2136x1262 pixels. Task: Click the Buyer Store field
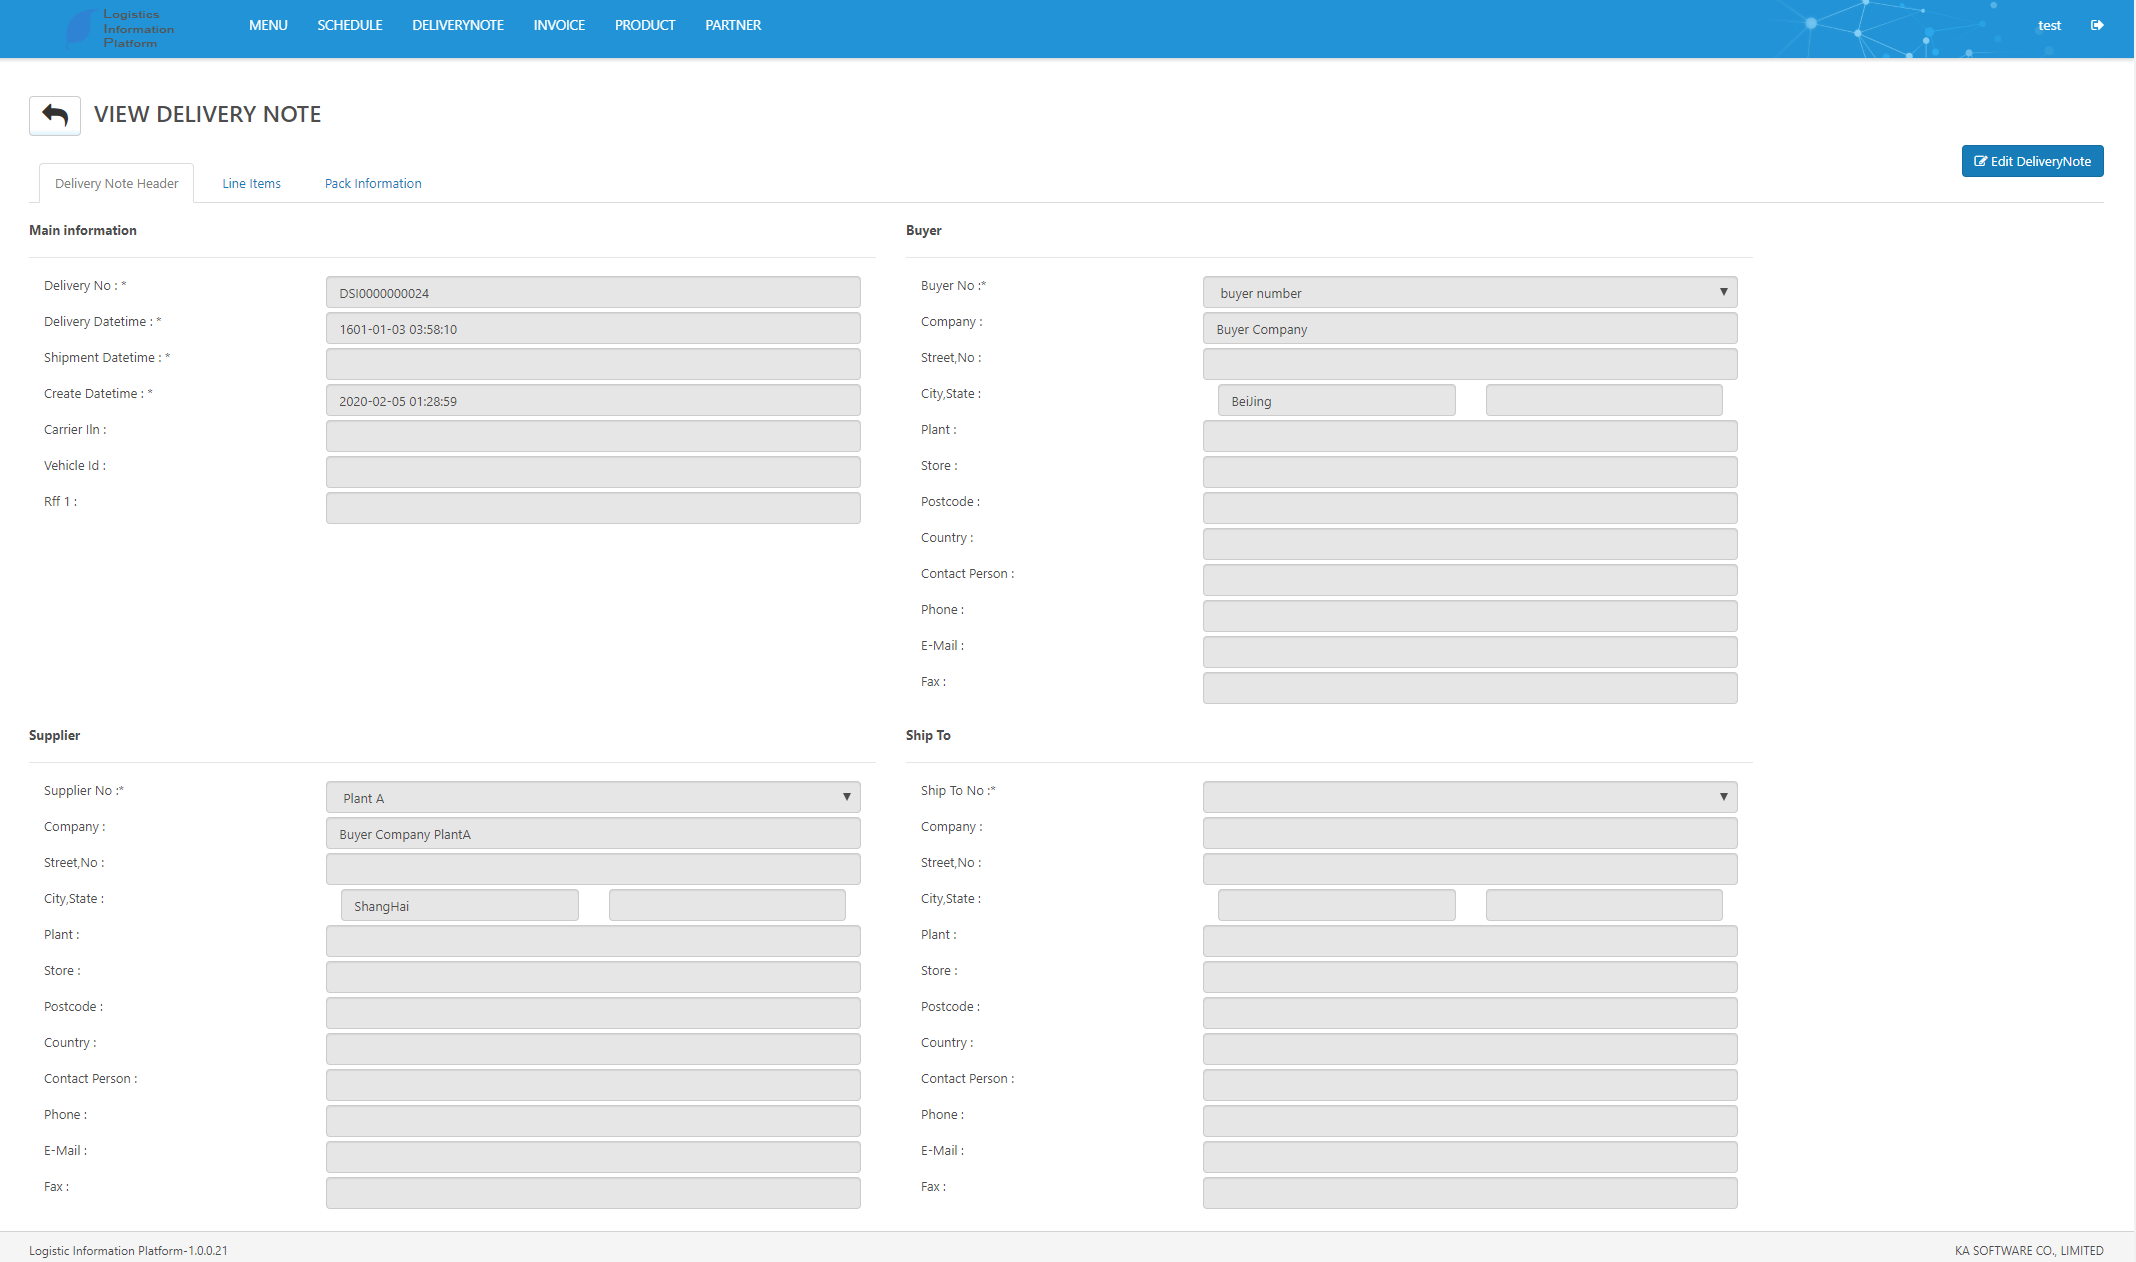point(1470,472)
